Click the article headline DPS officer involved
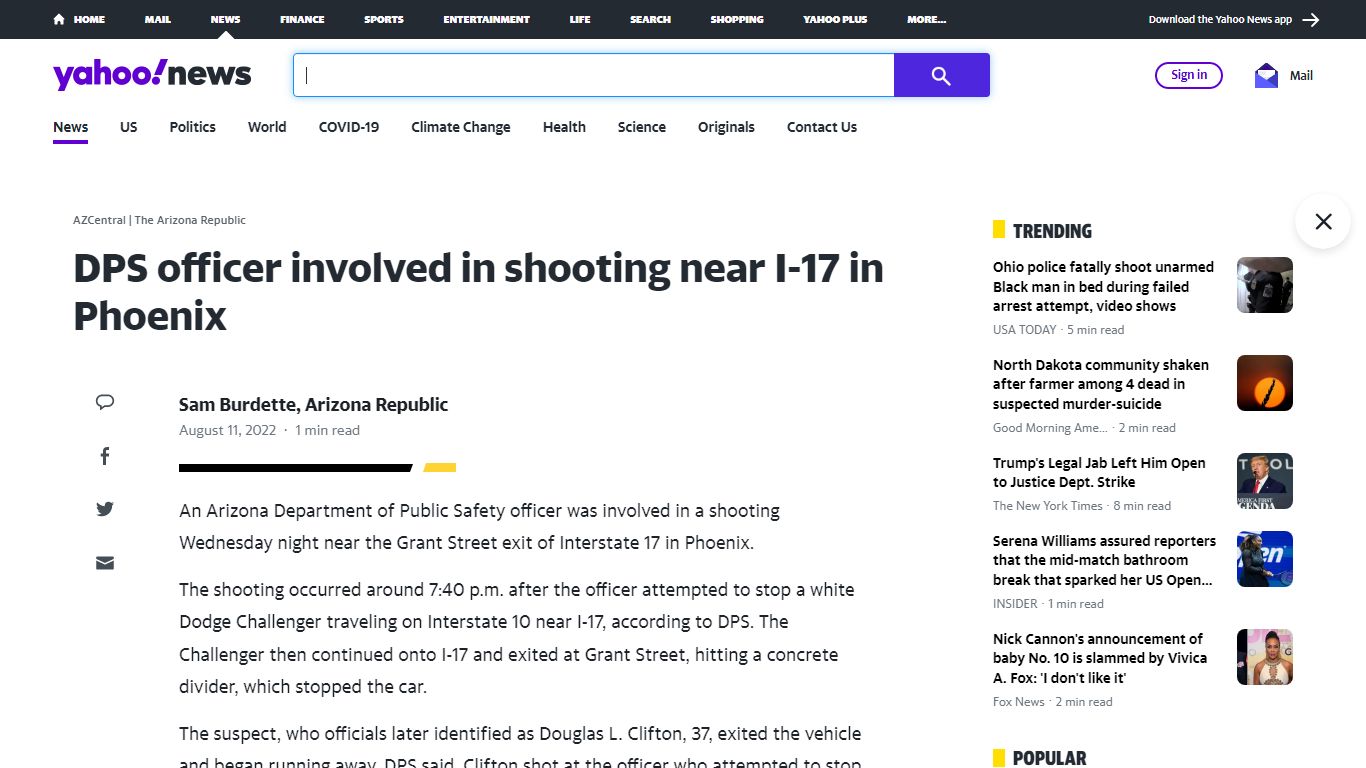The image size is (1366, 768). click(x=478, y=292)
